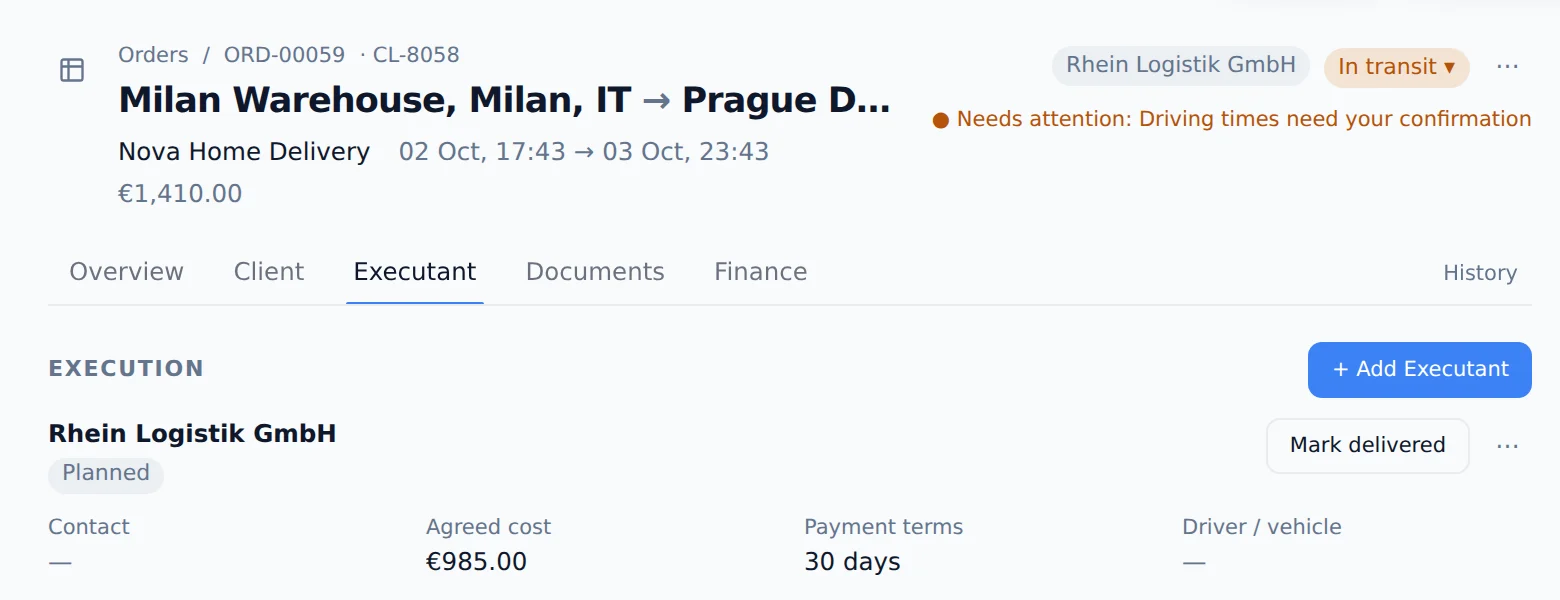
Task: Open the Client tab
Action: [x=269, y=272]
